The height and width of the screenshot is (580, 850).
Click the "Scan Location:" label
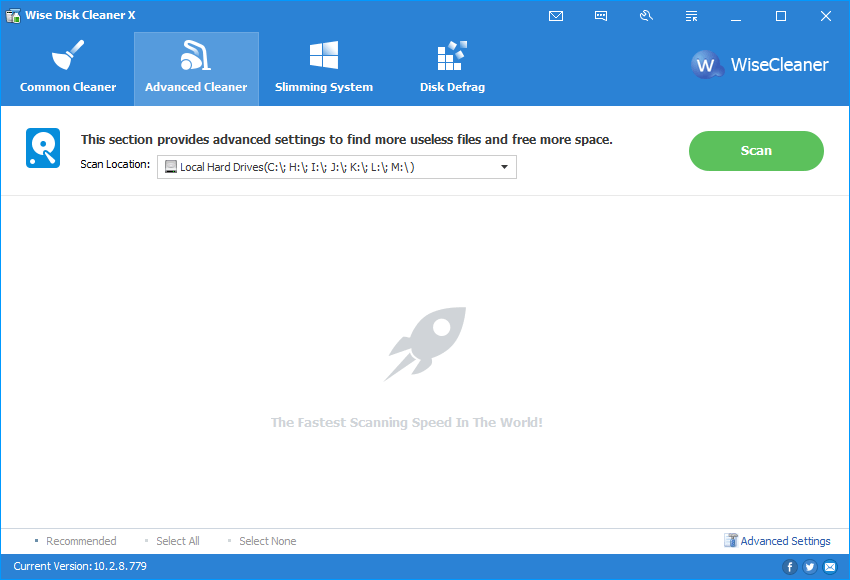(x=115, y=164)
